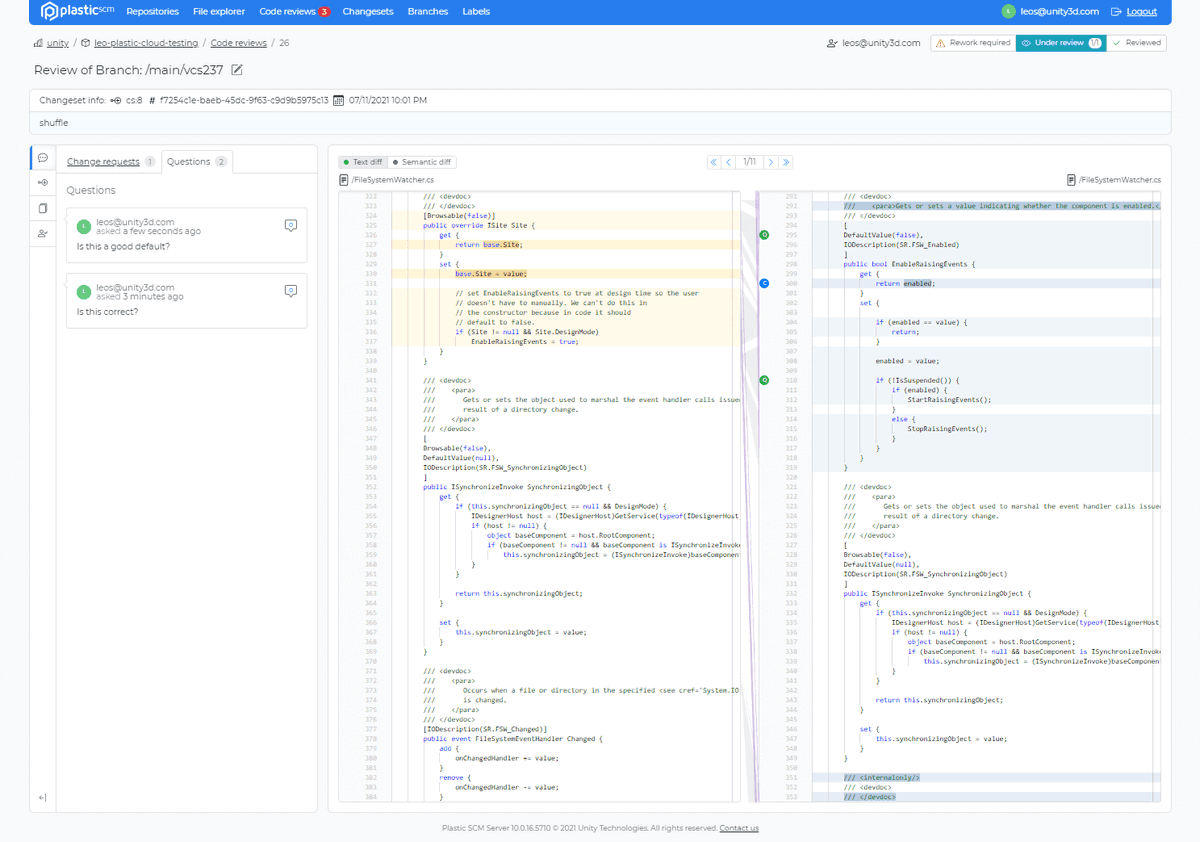This screenshot has height=842, width=1200.
Task: Click the 'Questions' section heading
Action: [91, 190]
